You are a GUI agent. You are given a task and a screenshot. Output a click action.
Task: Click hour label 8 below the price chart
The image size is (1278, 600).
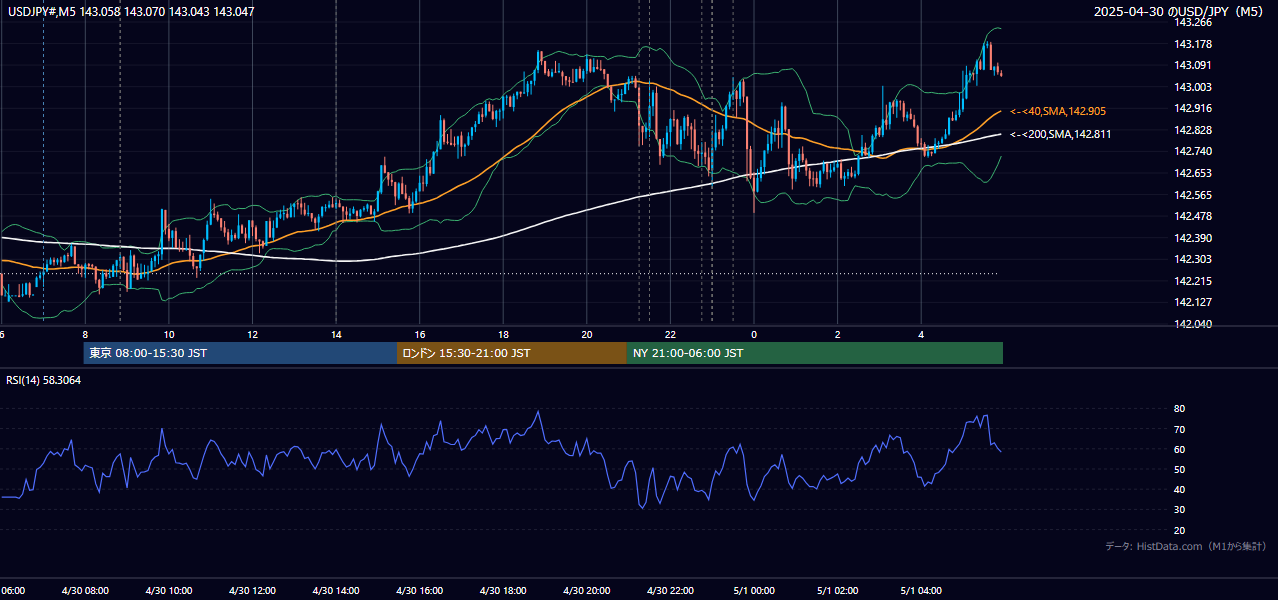(x=85, y=334)
